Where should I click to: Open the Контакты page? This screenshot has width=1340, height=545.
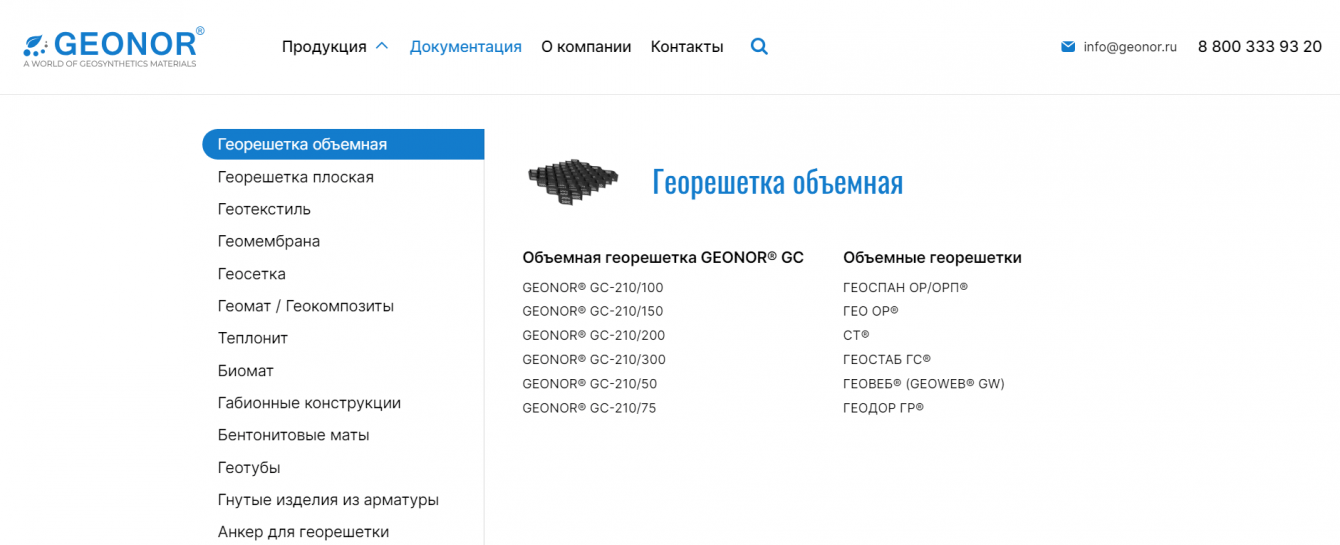687,46
